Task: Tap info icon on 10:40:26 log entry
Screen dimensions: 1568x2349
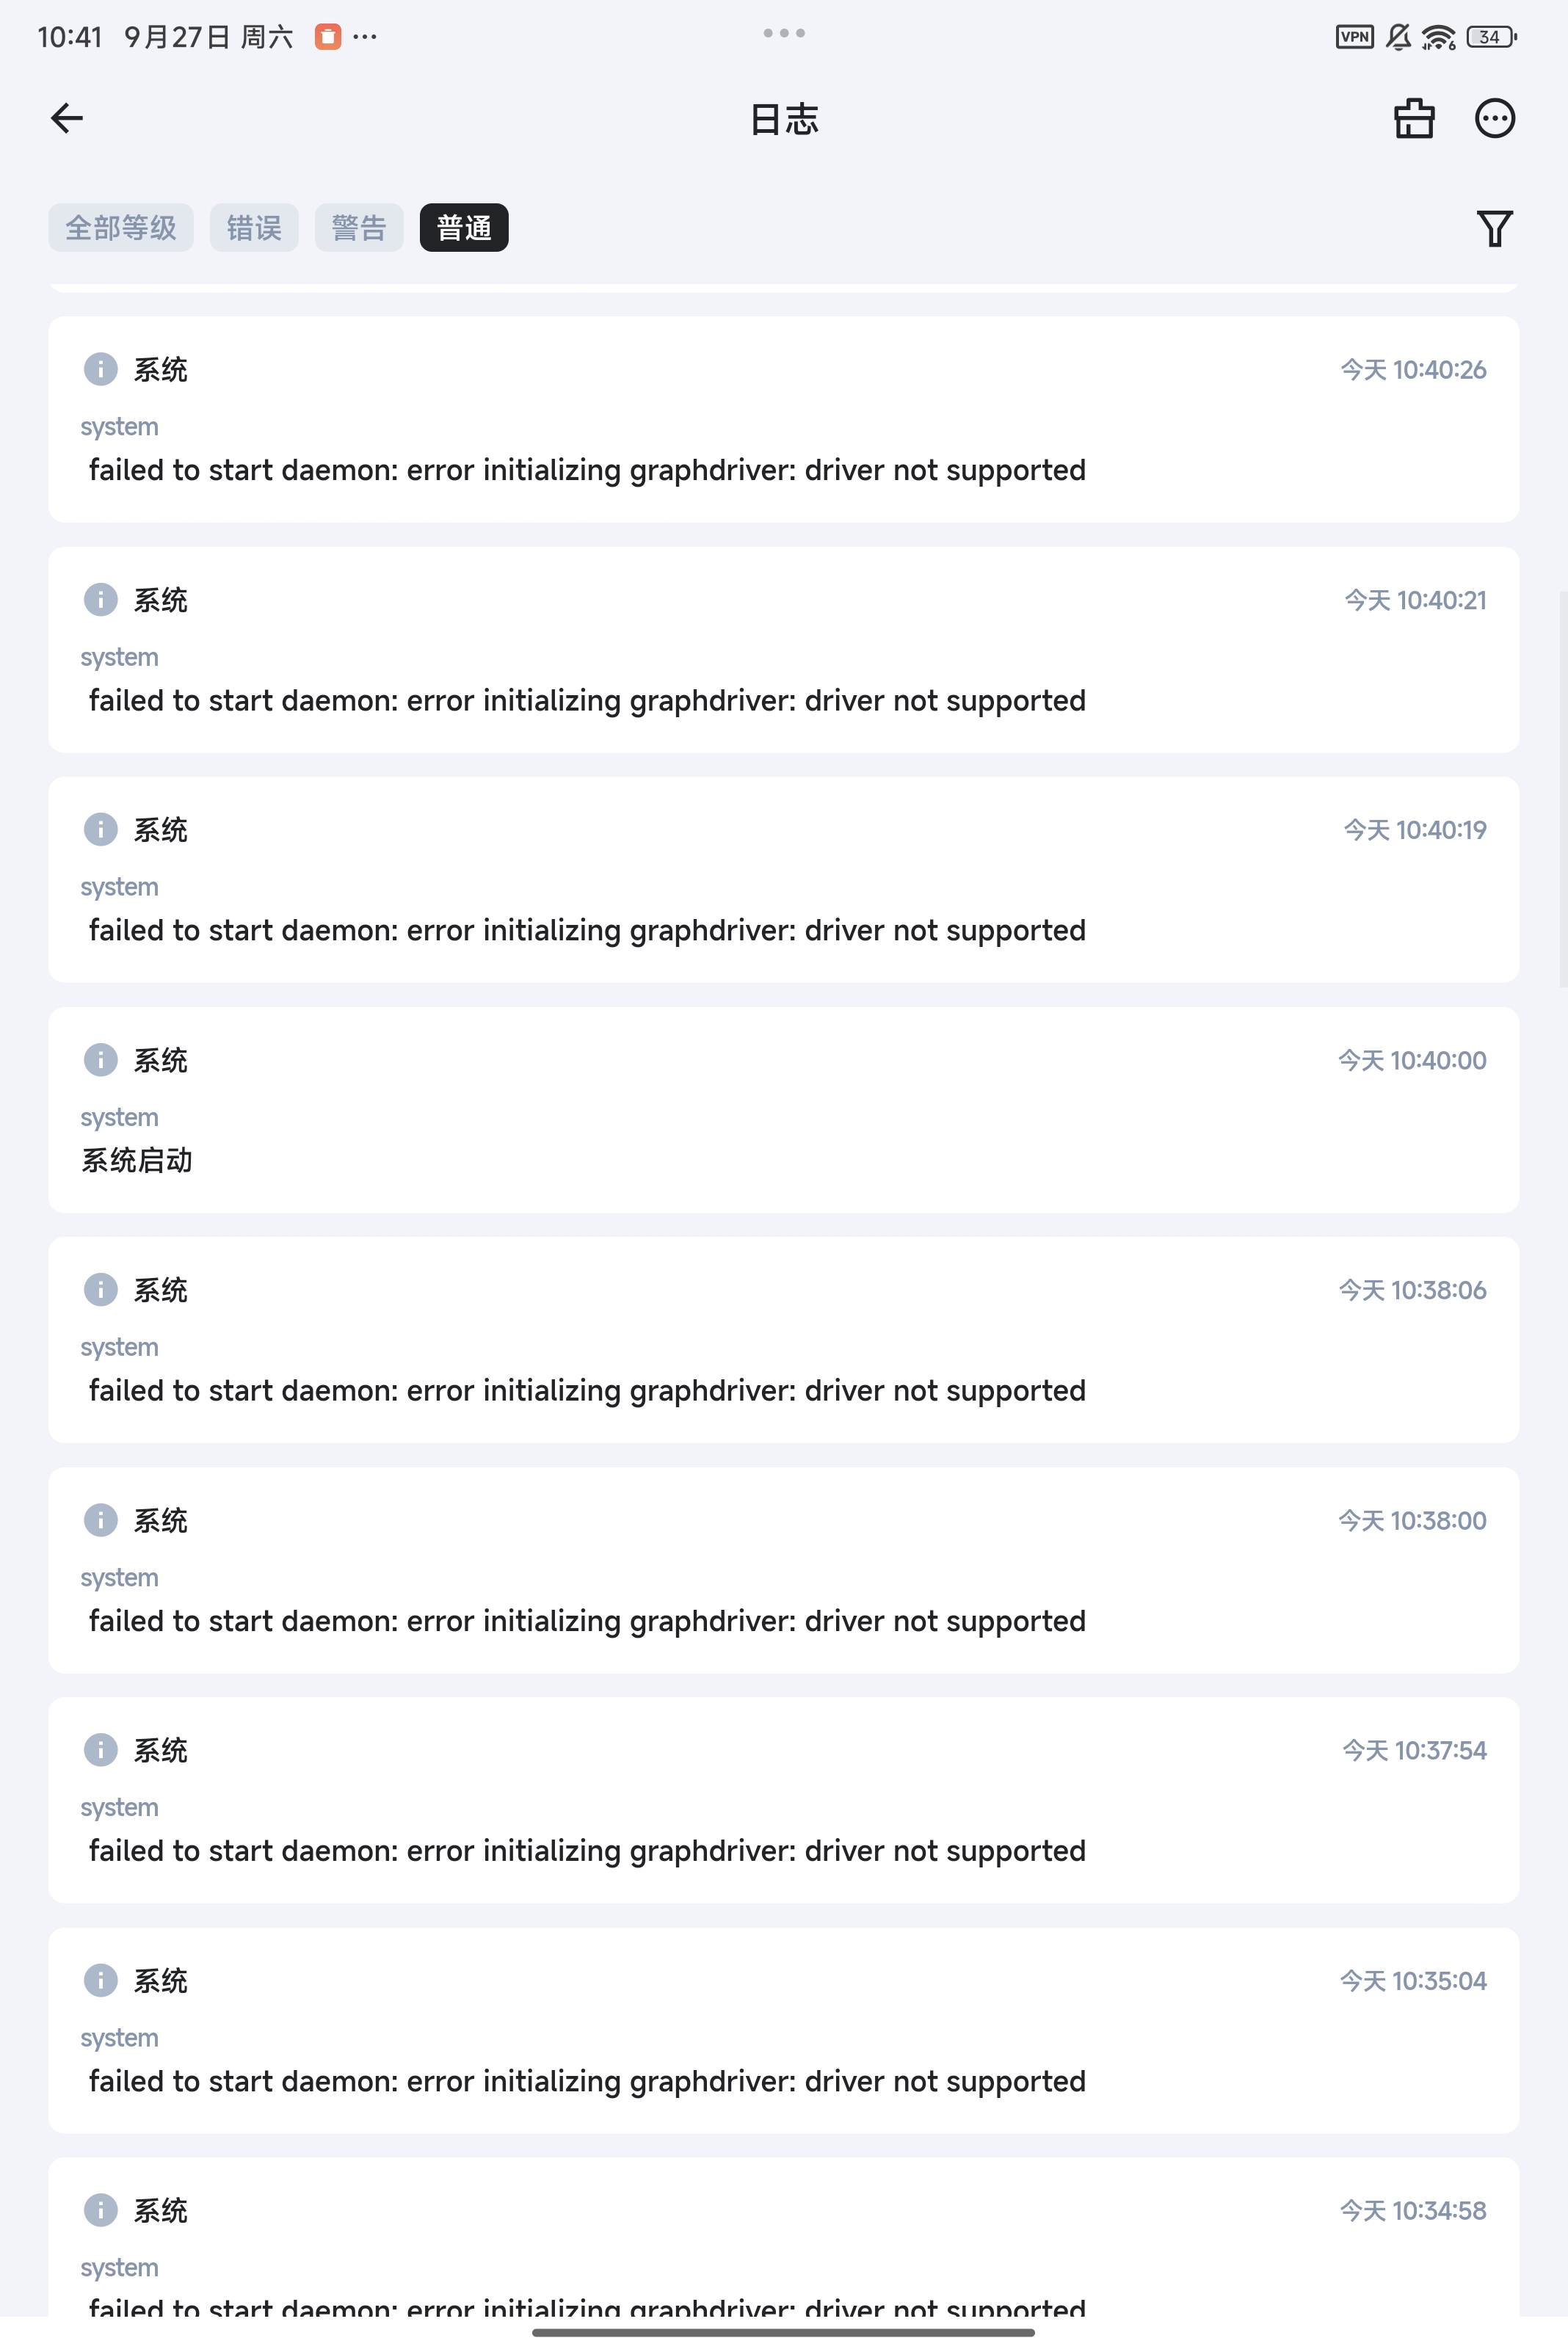Action: click(101, 369)
